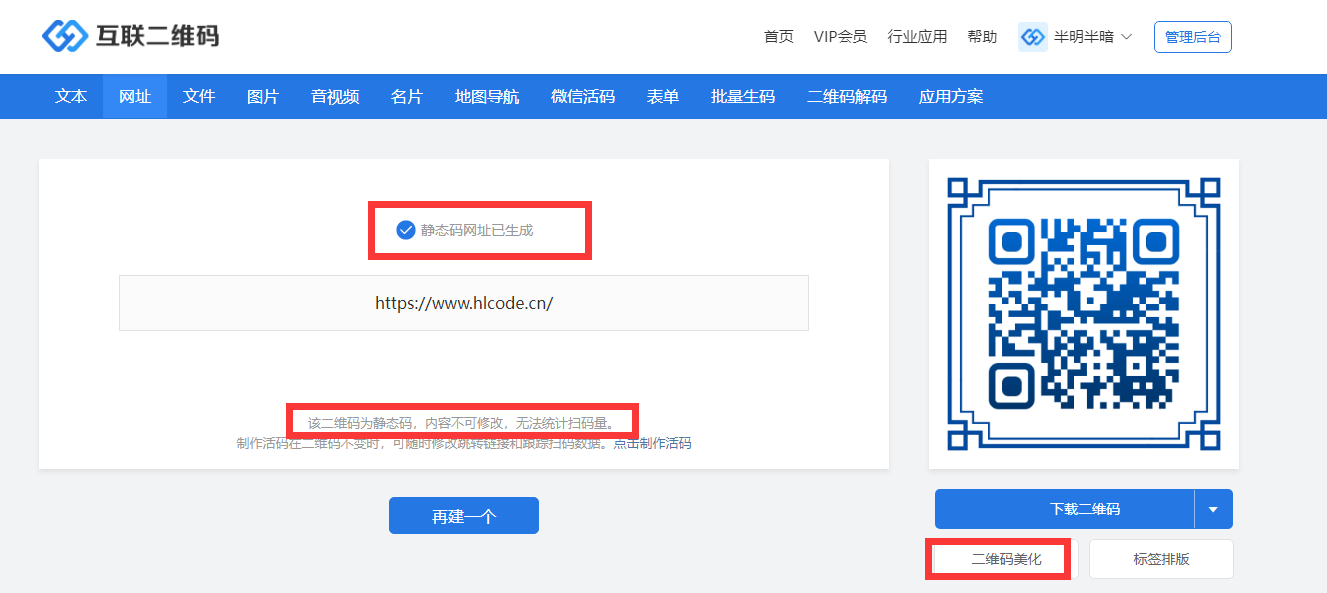1327x593 pixels.
Task: Click the 静态码网址已生成 status text
Action: 477,230
